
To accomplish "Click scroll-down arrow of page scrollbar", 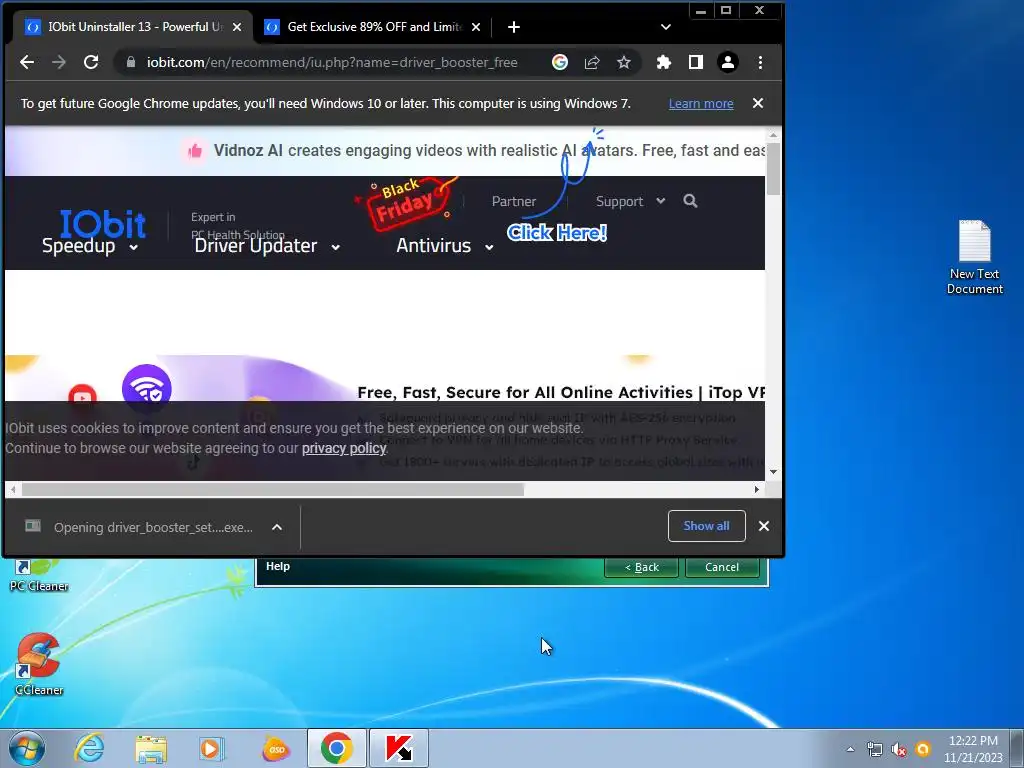I will (x=773, y=472).
